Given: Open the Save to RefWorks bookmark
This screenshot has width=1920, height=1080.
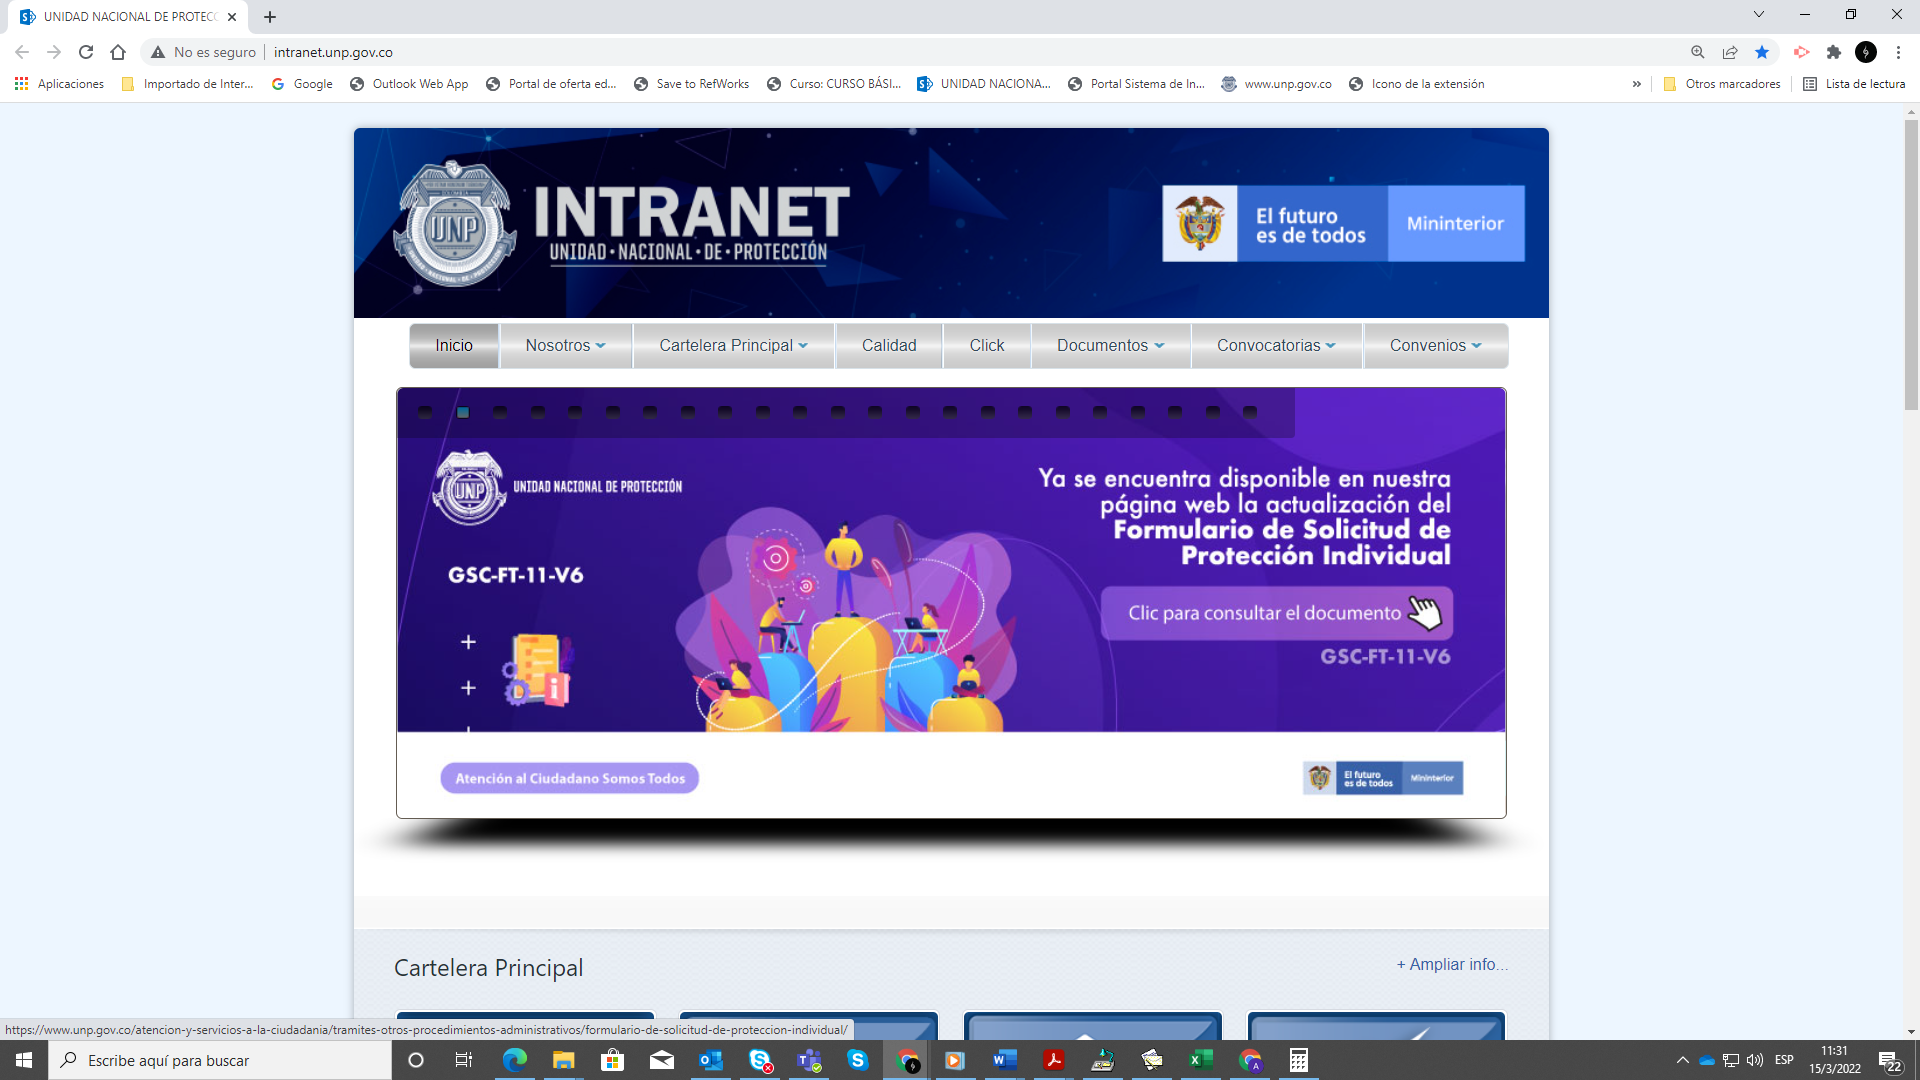Looking at the screenshot, I should click(x=691, y=84).
